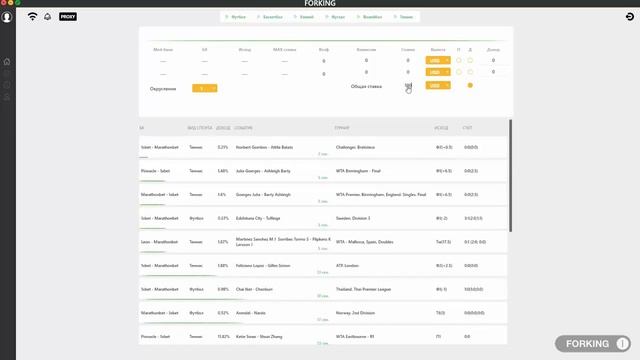
Task: Click Thailand, Thai Premier League cell
Action: tap(363, 289)
